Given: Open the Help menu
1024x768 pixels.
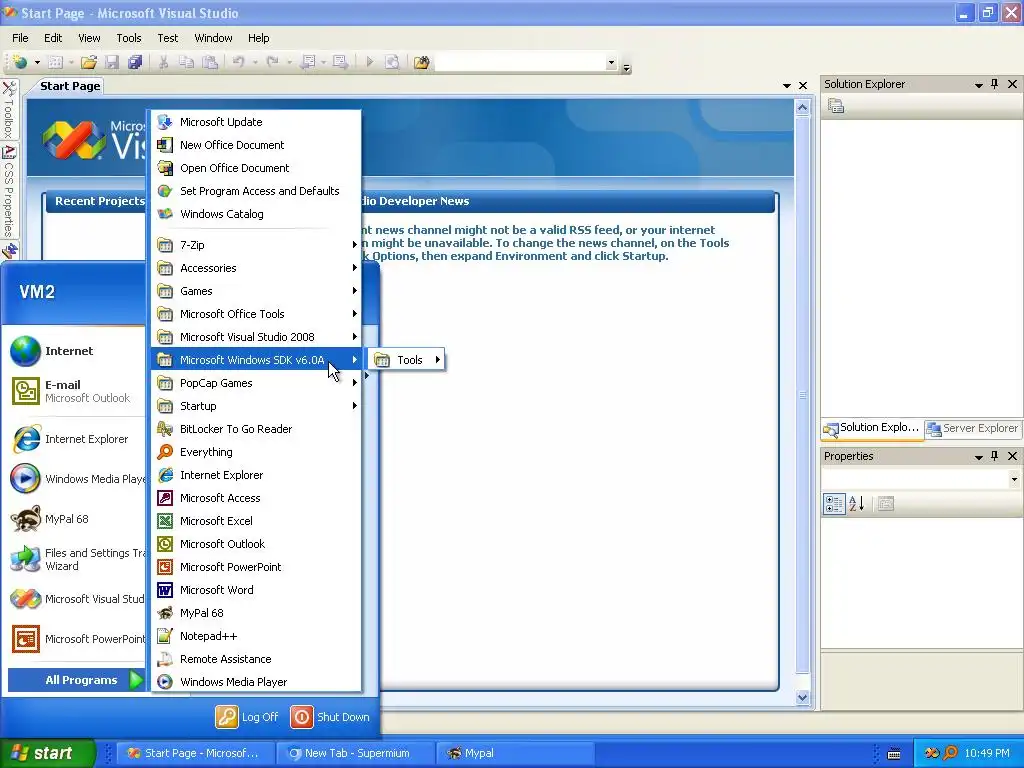Looking at the screenshot, I should click(259, 38).
